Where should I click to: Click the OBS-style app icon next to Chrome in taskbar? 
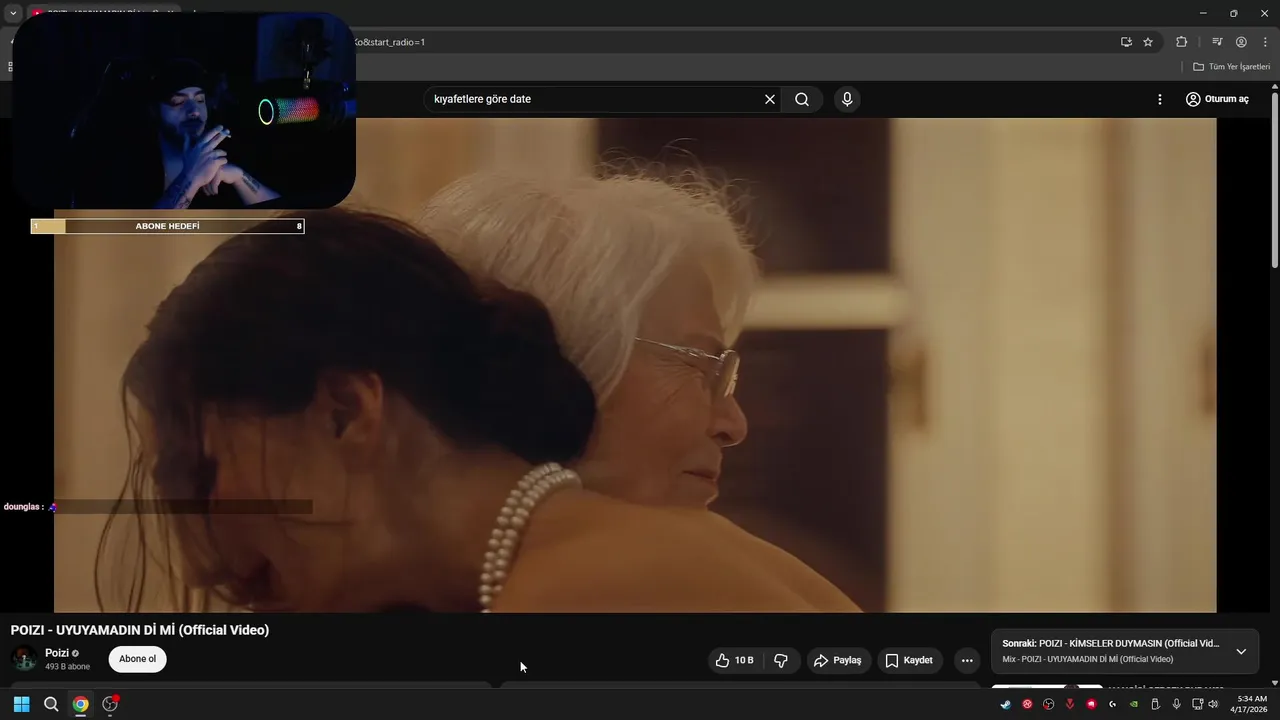(110, 704)
